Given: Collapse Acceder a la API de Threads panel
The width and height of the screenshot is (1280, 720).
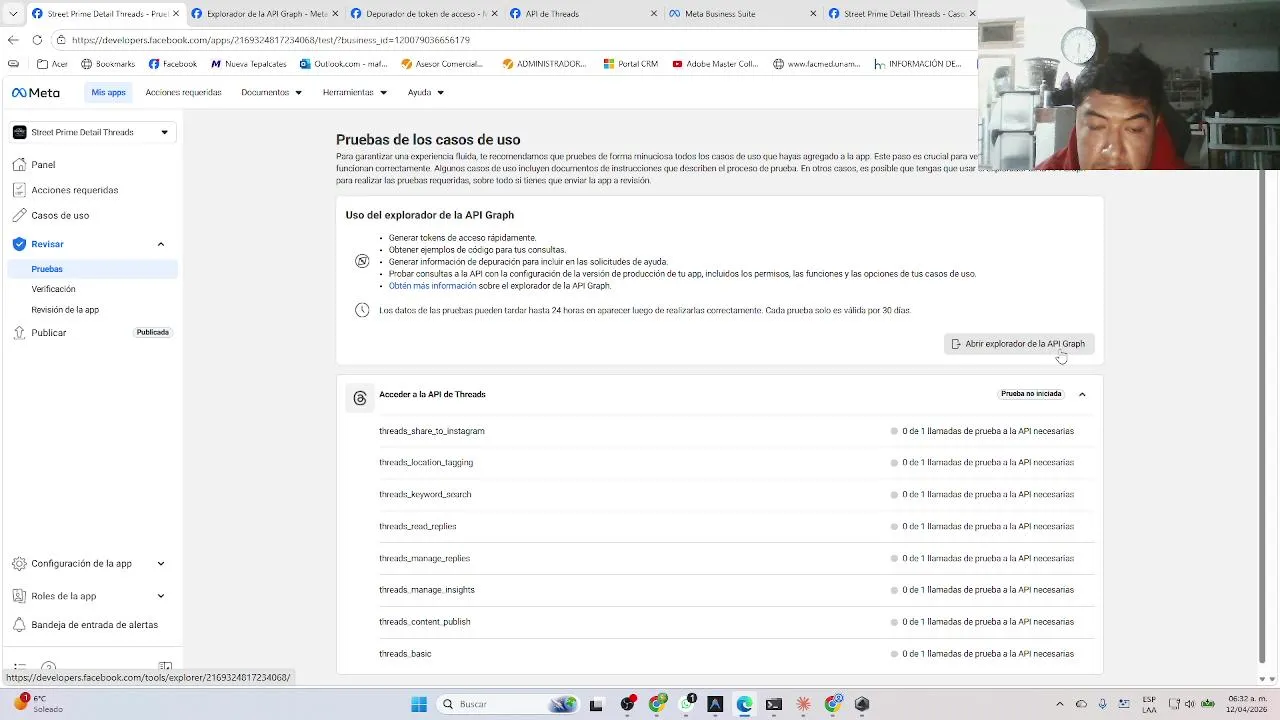Looking at the screenshot, I should click(x=1082, y=394).
